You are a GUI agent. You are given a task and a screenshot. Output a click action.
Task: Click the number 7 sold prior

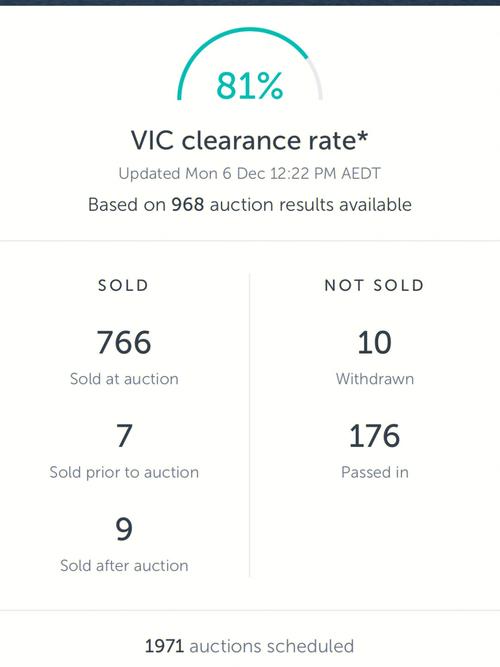pyautogui.click(x=124, y=436)
